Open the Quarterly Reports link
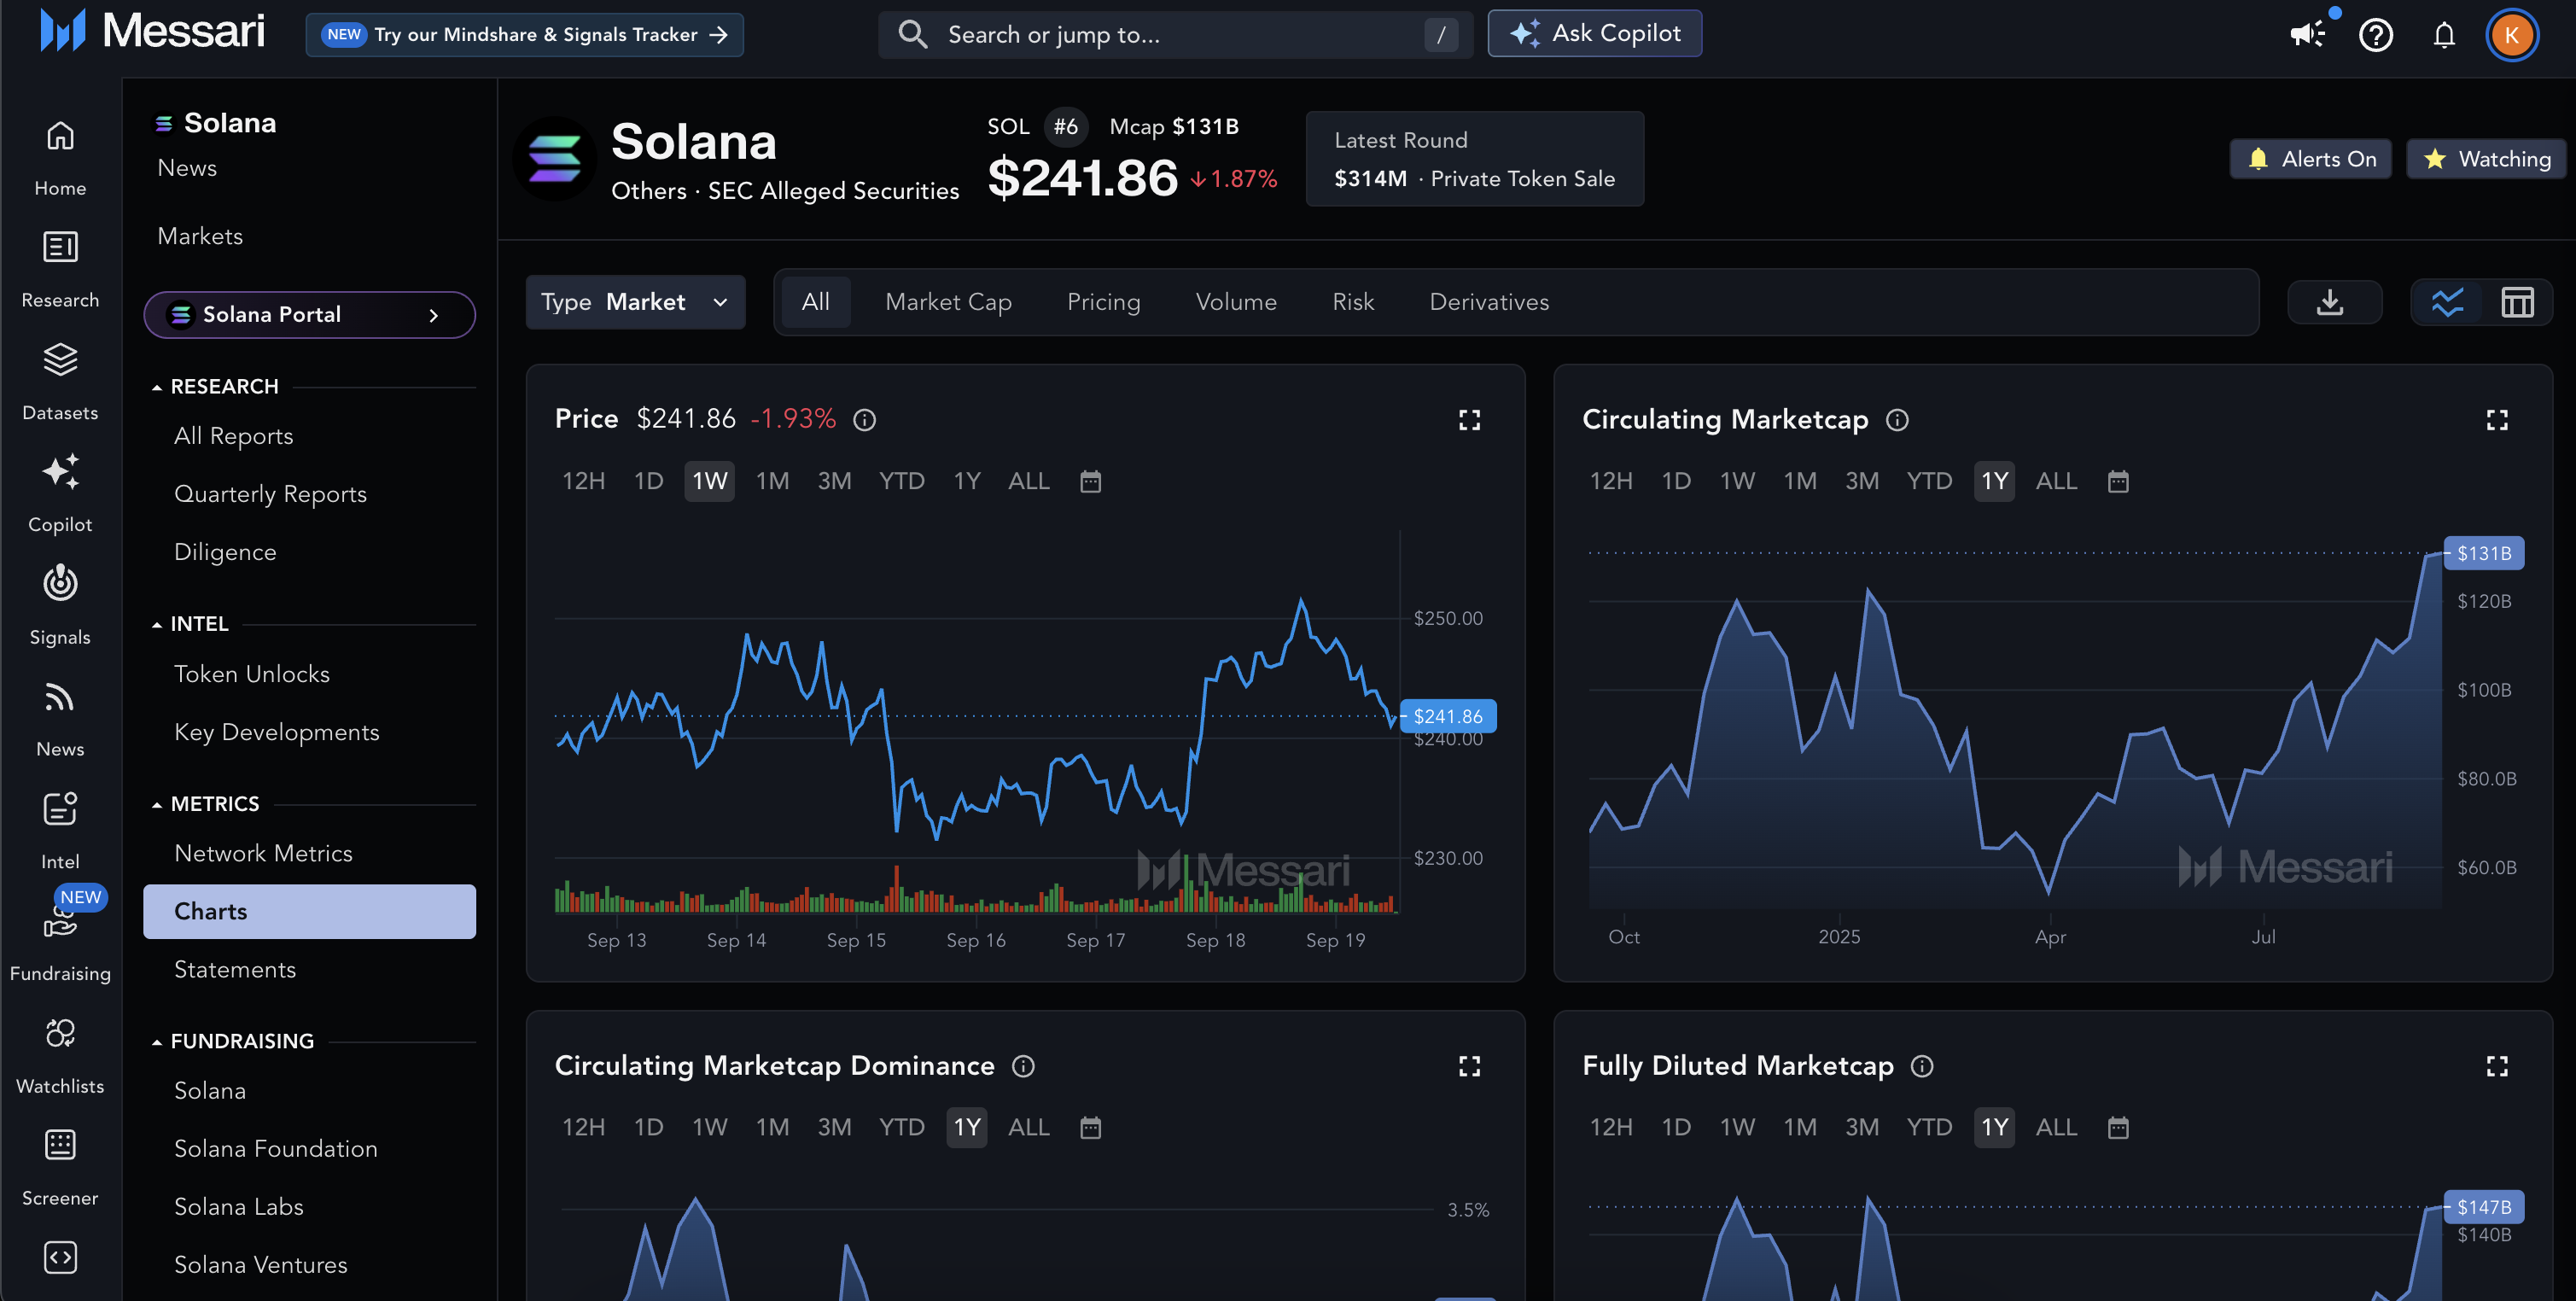Screen dimensions: 2576x1301 click(x=270, y=495)
